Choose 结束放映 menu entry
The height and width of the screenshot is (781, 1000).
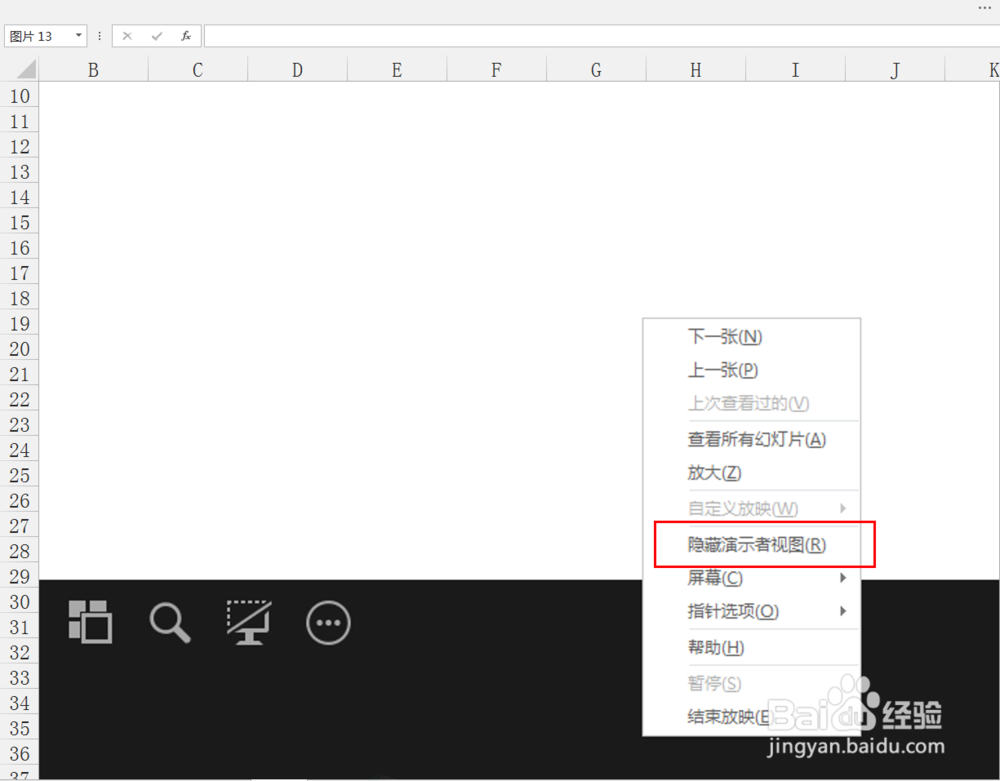(x=751, y=717)
